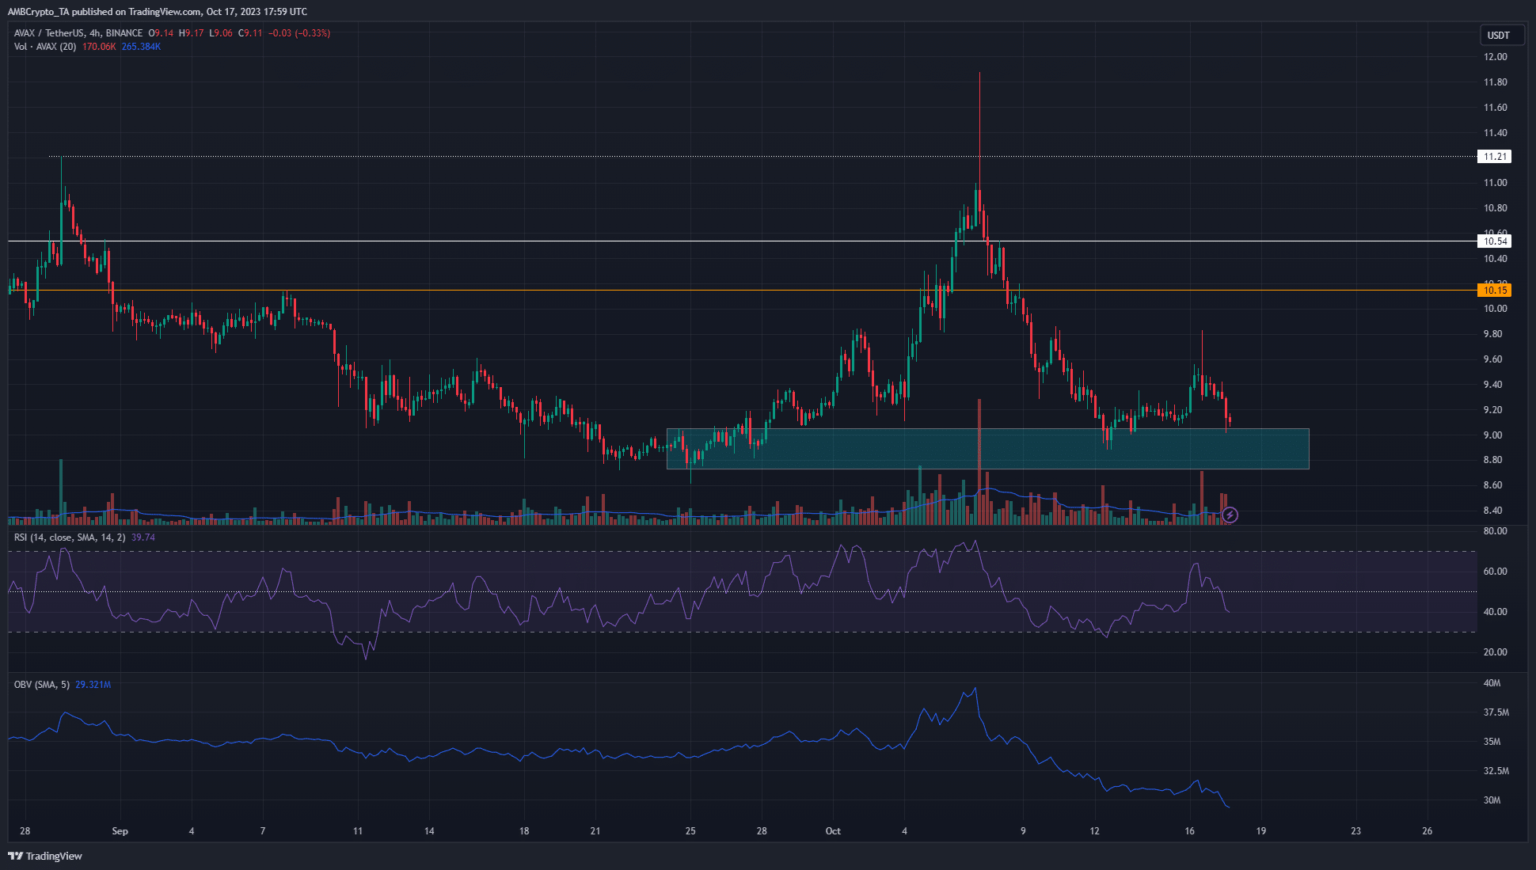Click the RSI indicator legend label
Image resolution: width=1536 pixels, height=870 pixels.
(68, 537)
